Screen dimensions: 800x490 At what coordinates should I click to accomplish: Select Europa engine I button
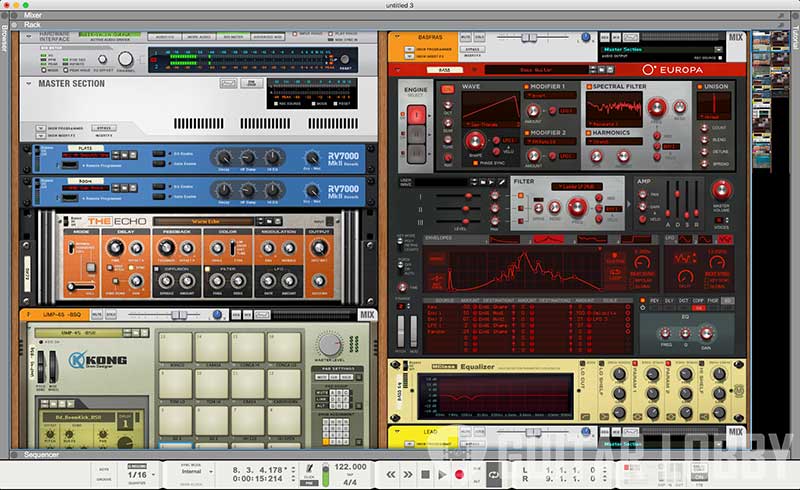(416, 114)
